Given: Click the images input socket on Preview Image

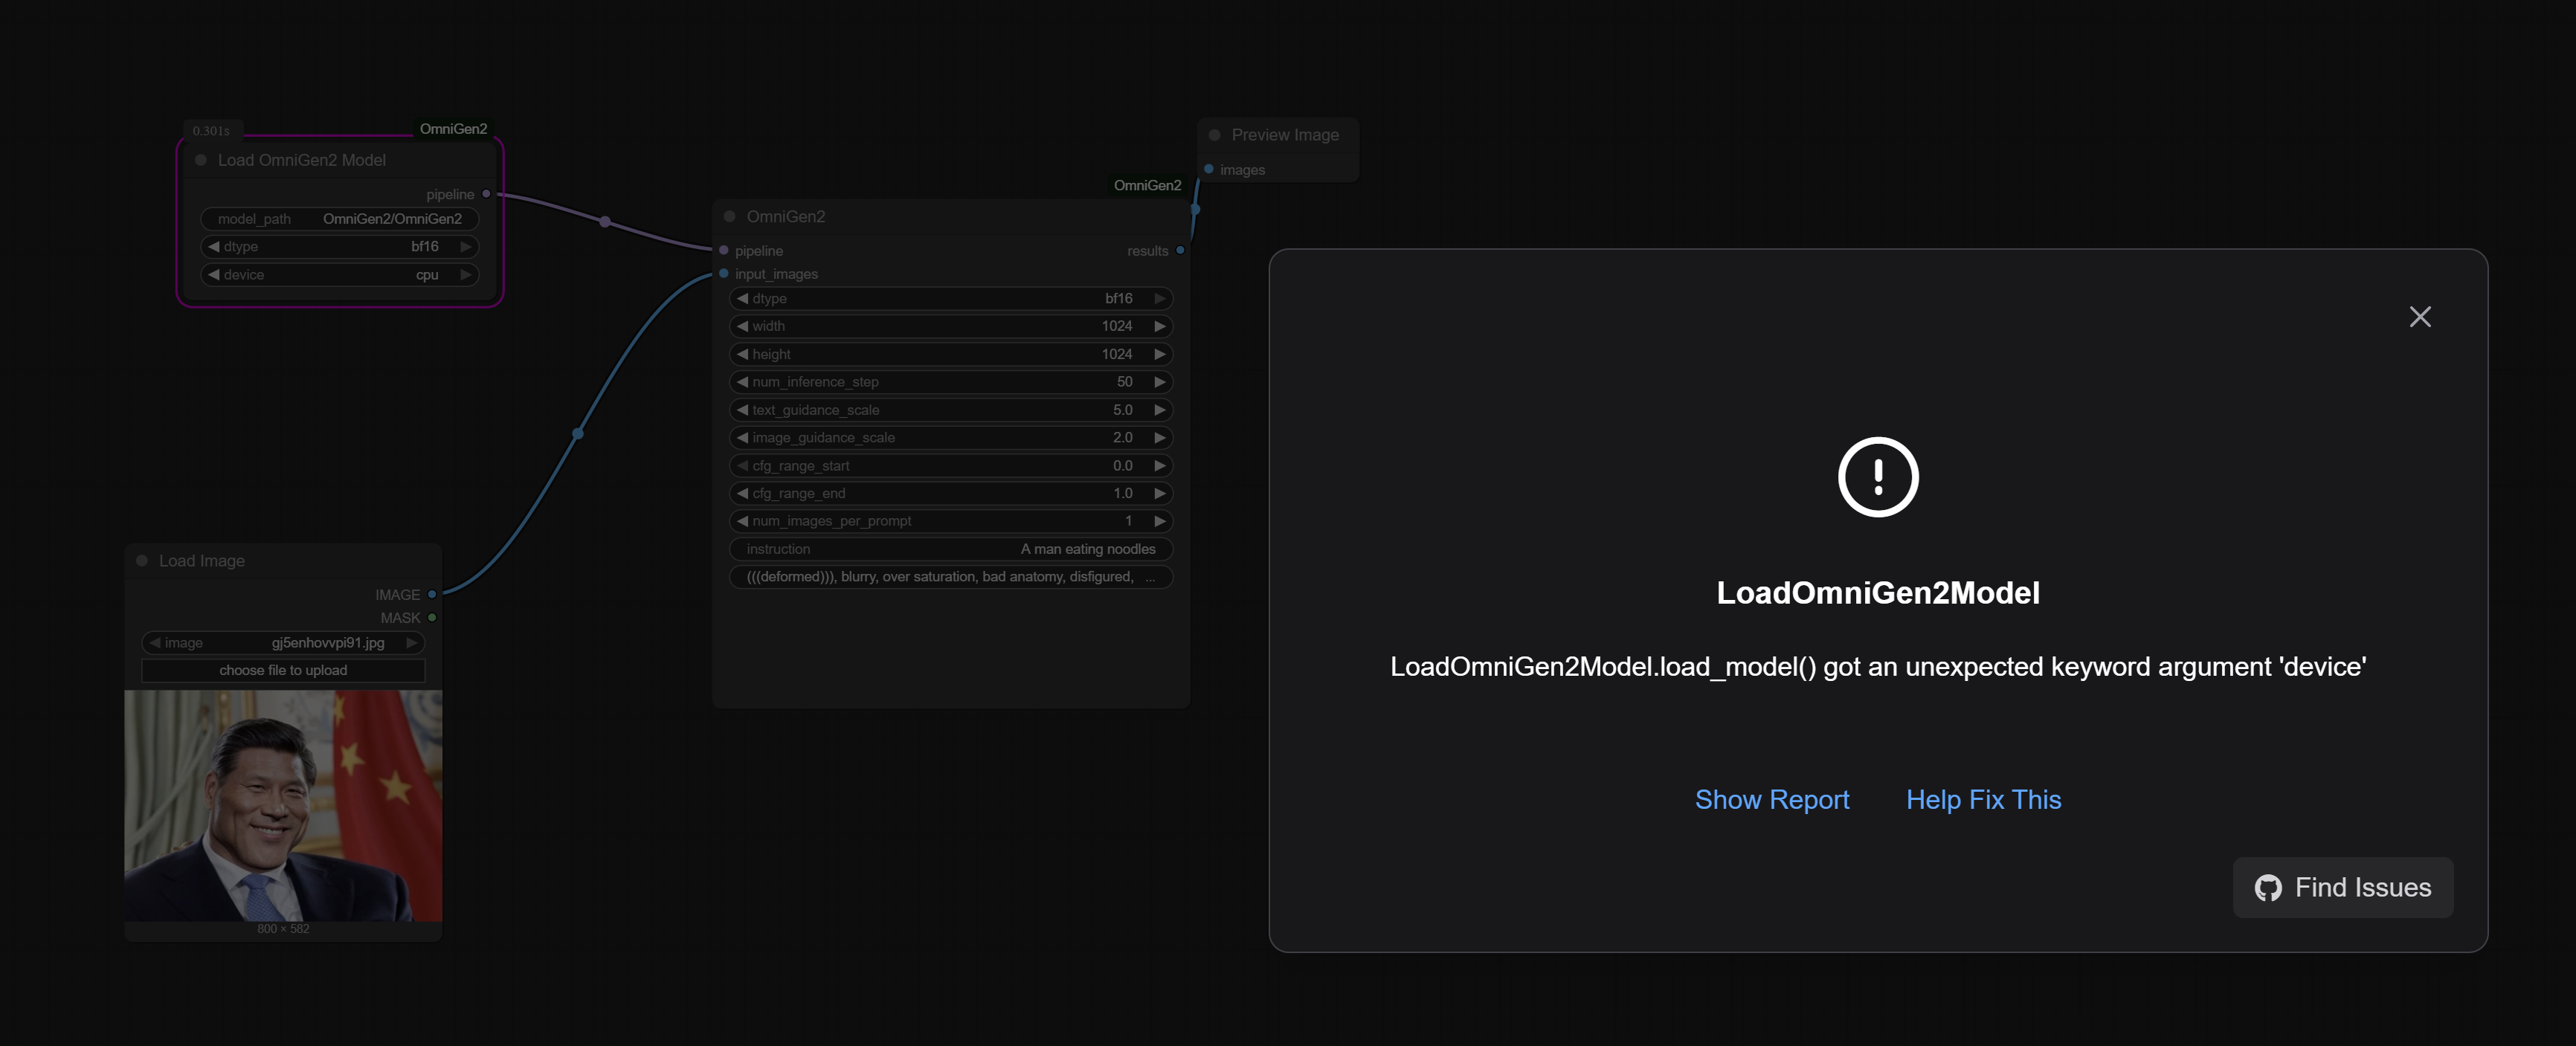Looking at the screenshot, I should [1209, 169].
